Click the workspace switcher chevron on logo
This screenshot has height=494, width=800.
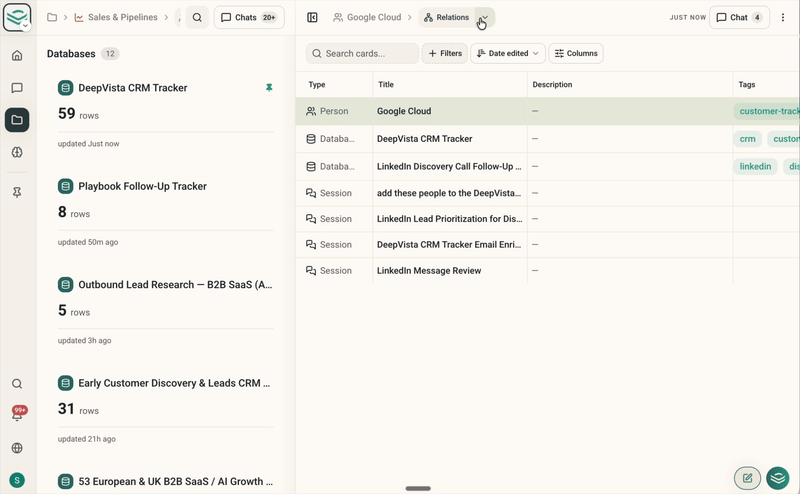26,26
